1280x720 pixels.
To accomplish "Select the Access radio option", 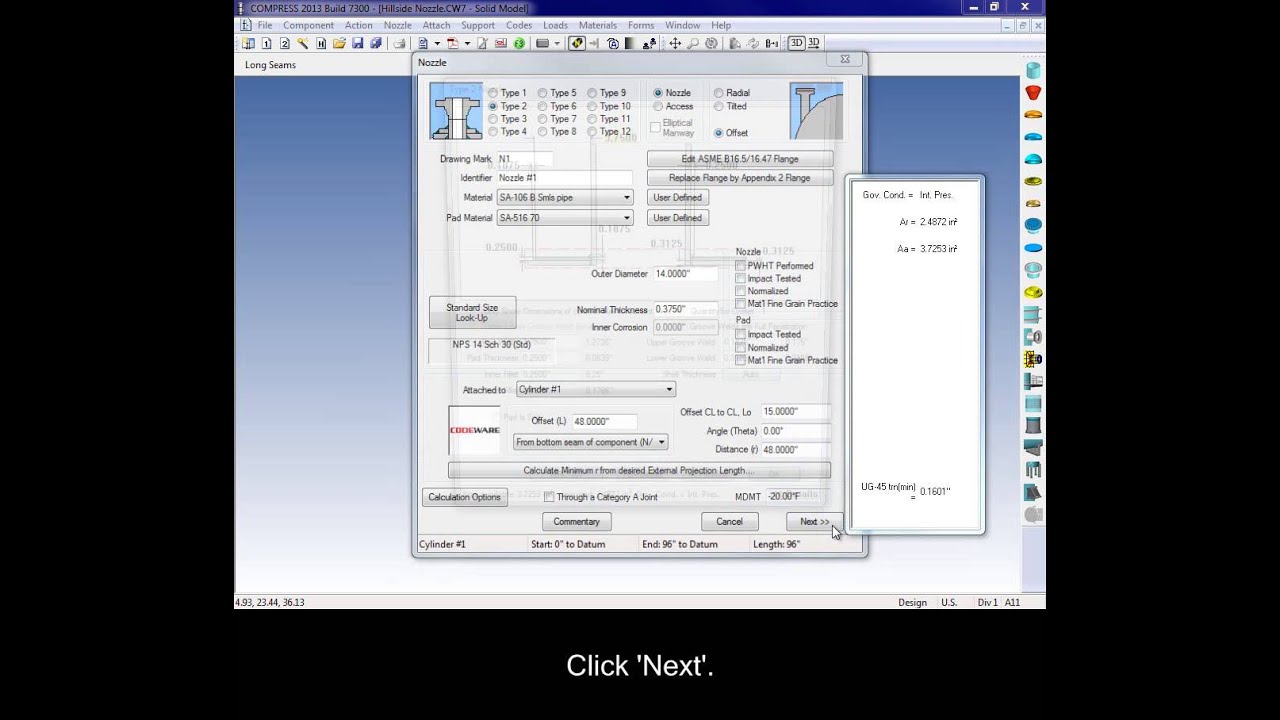I will click(658, 106).
